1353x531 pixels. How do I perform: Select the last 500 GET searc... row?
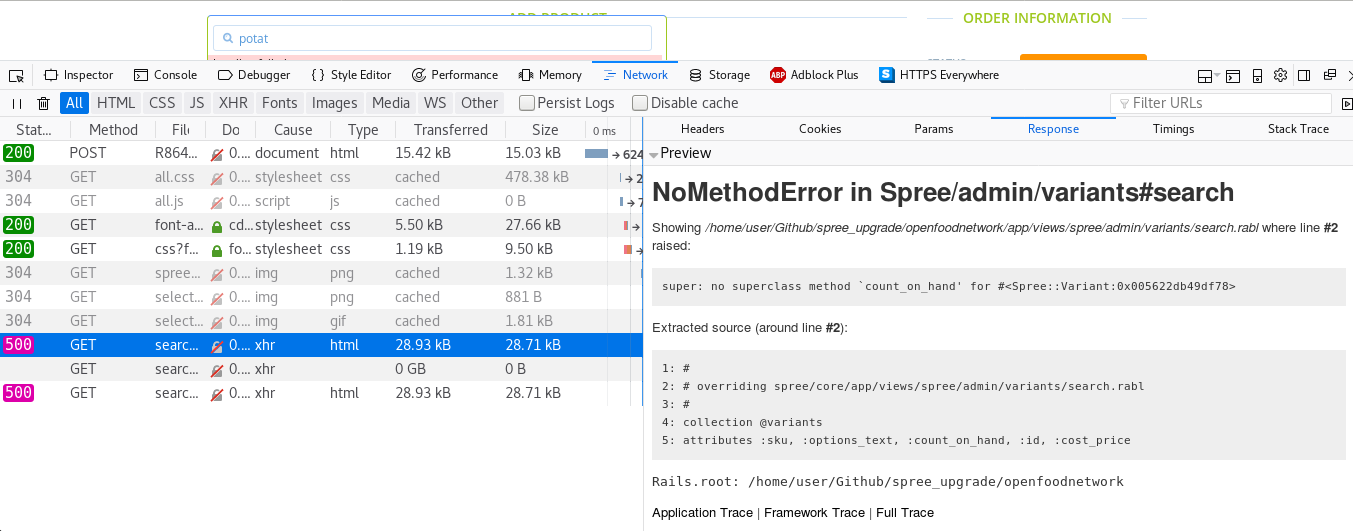point(321,394)
